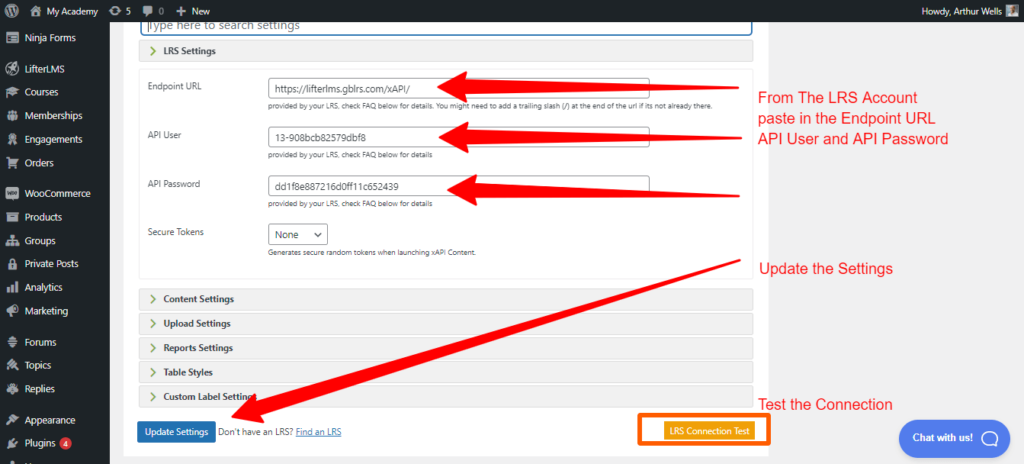The height and width of the screenshot is (464, 1024).
Task: Click the Ninja Forms sidebar icon
Action: pos(12,38)
